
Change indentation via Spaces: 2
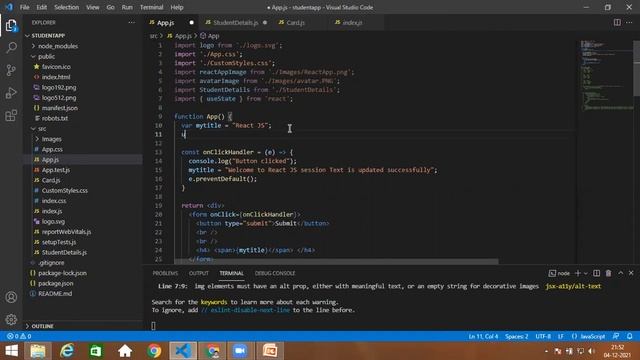click(516, 336)
